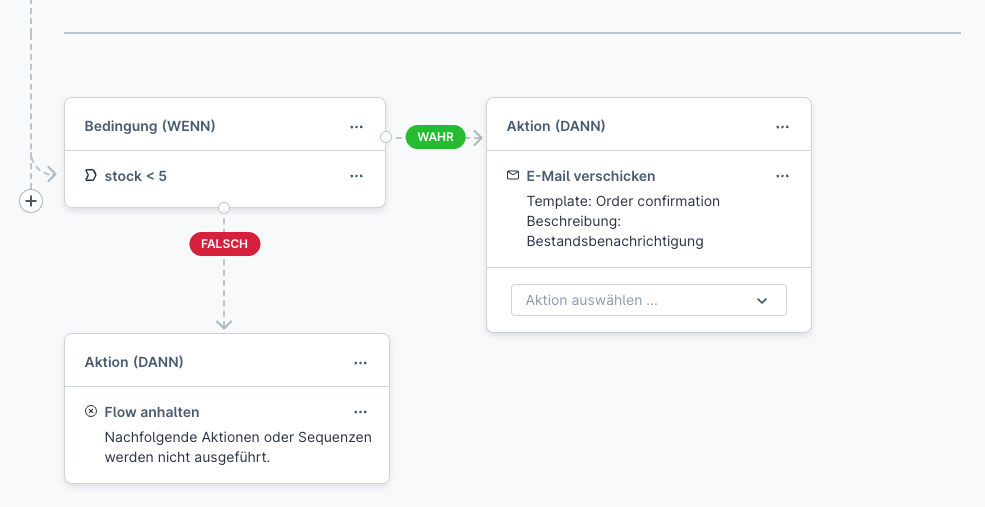Select the 'E-Mail verschicken' action title
Screen dimensions: 985x507
click(x=591, y=176)
